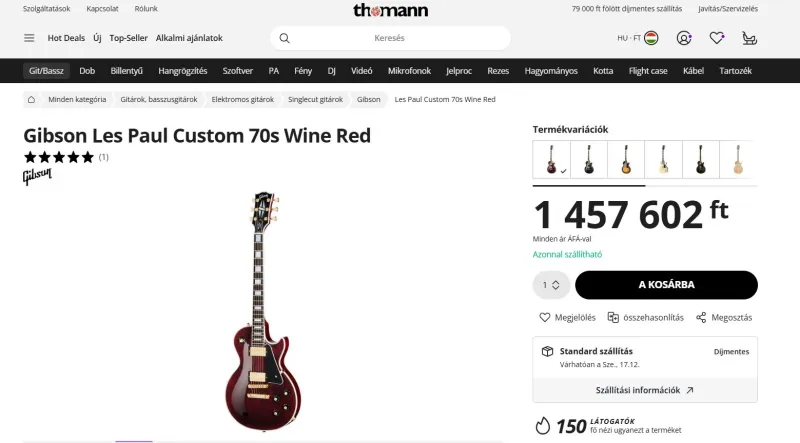Open the Git/Bassz category tab
Screen dimensions: 800x443
(47, 71)
